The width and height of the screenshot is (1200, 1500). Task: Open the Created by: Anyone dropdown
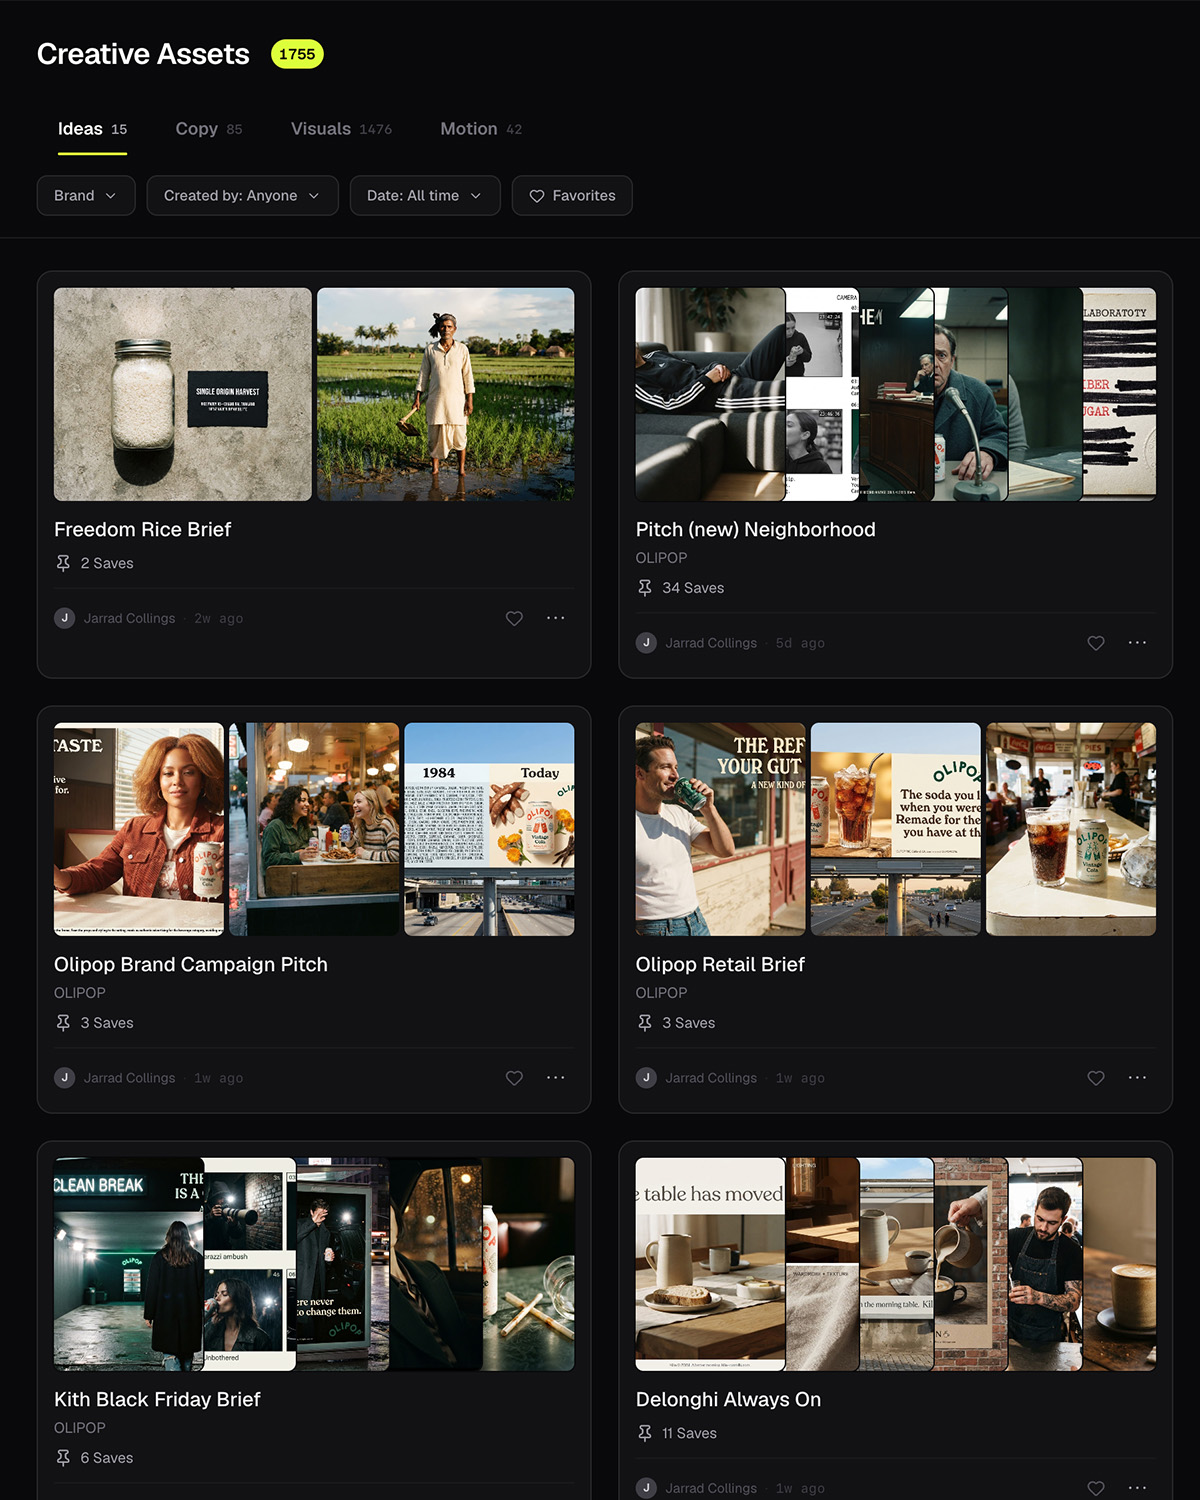[x=243, y=196]
